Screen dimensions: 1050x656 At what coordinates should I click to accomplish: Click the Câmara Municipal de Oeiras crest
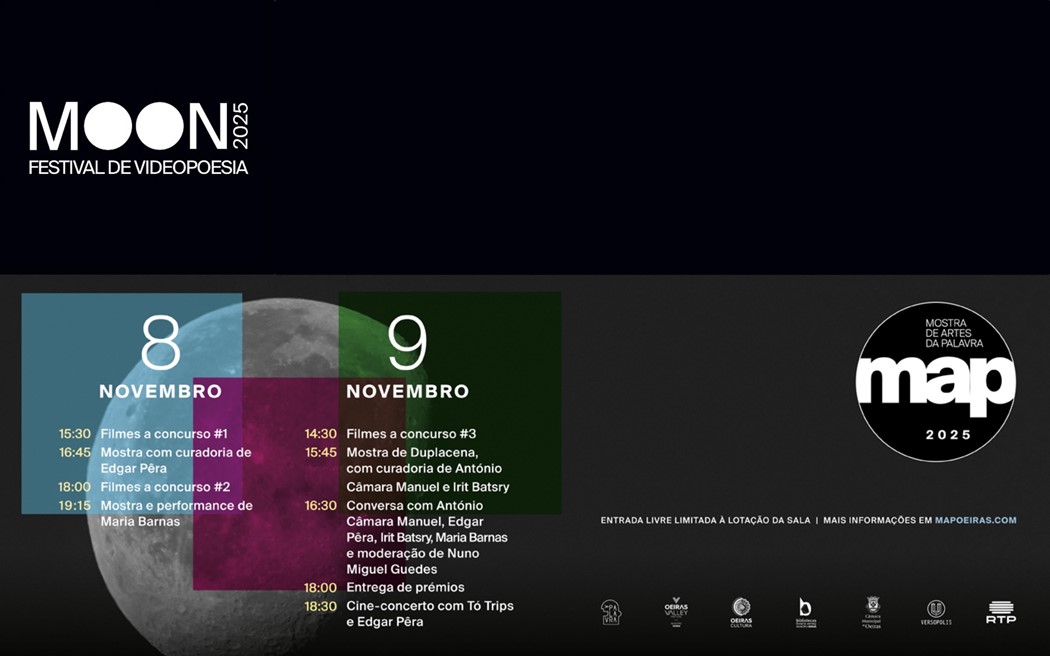tap(872, 611)
